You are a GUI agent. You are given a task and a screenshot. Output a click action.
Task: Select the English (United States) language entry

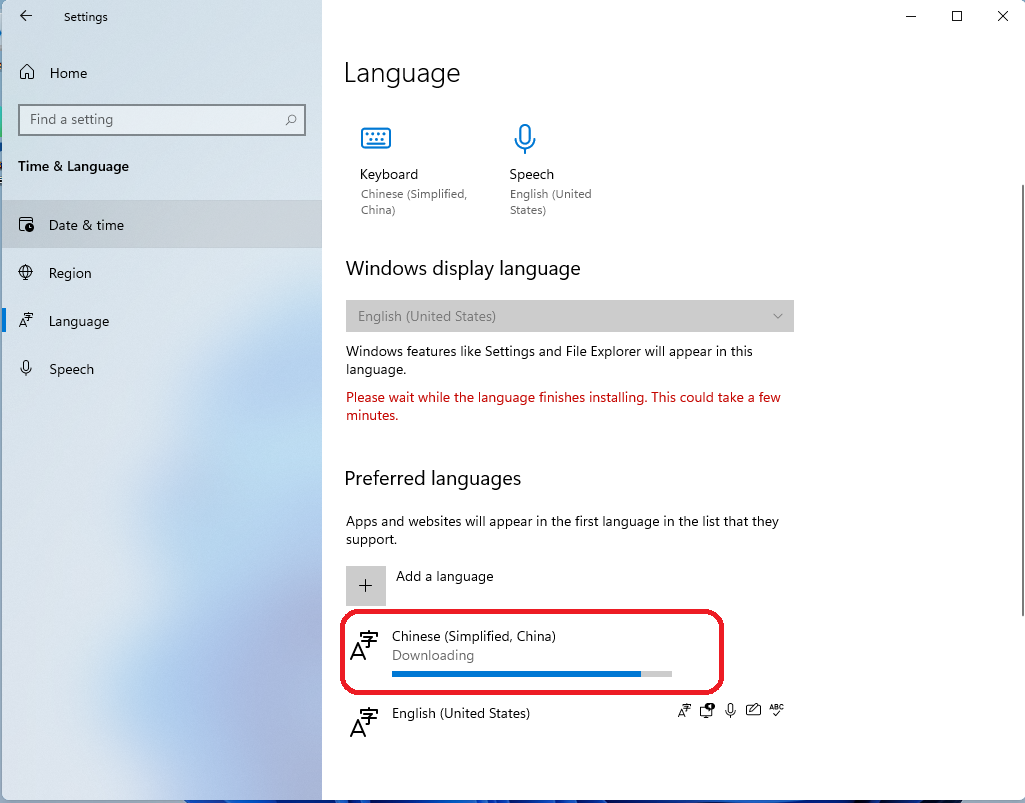tap(461, 713)
